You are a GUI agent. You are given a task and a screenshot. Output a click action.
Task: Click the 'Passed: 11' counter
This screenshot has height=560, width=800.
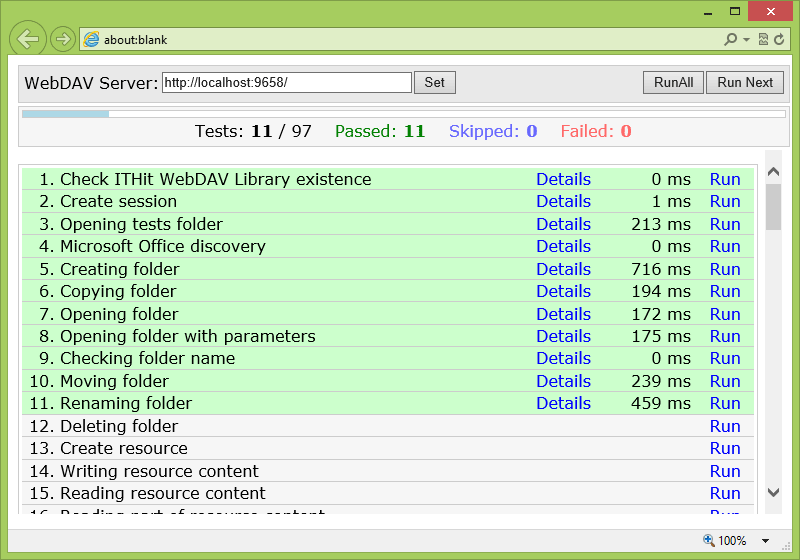pyautogui.click(x=380, y=131)
